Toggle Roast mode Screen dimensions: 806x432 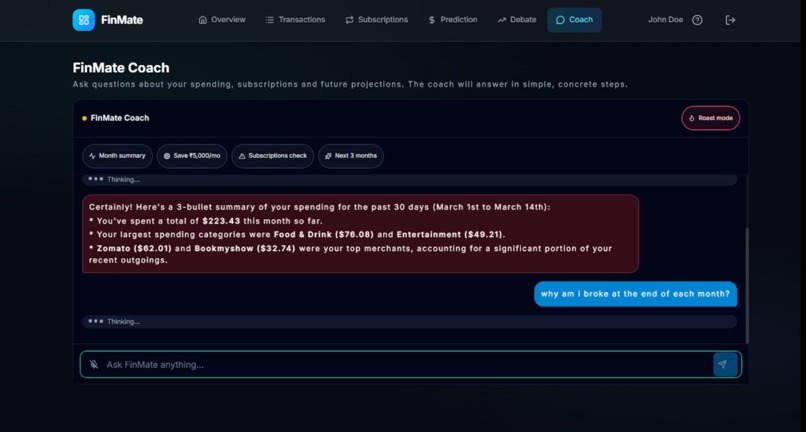coord(710,118)
